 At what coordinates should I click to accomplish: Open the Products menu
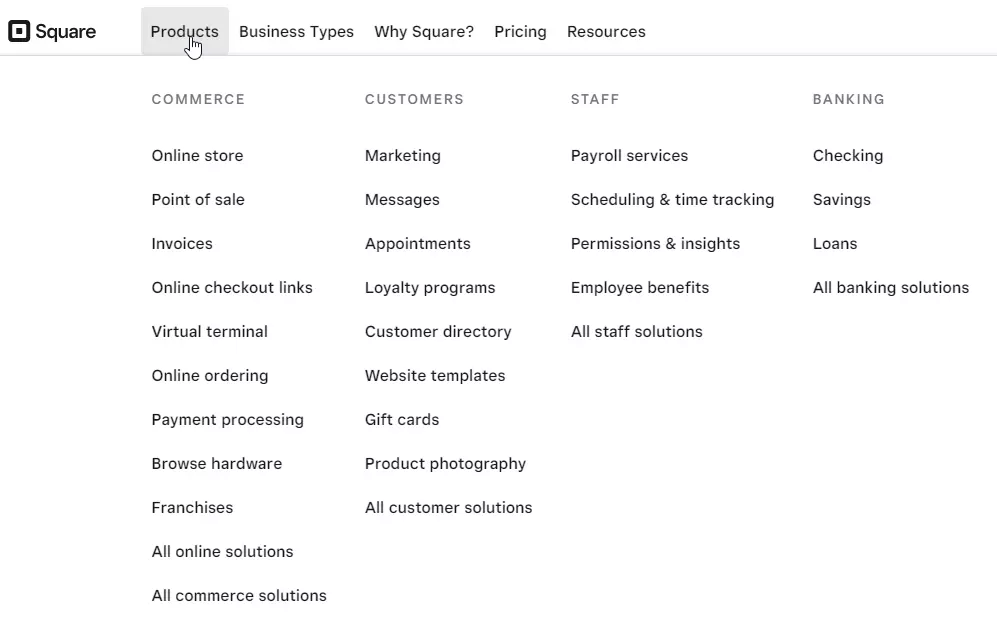pos(184,31)
